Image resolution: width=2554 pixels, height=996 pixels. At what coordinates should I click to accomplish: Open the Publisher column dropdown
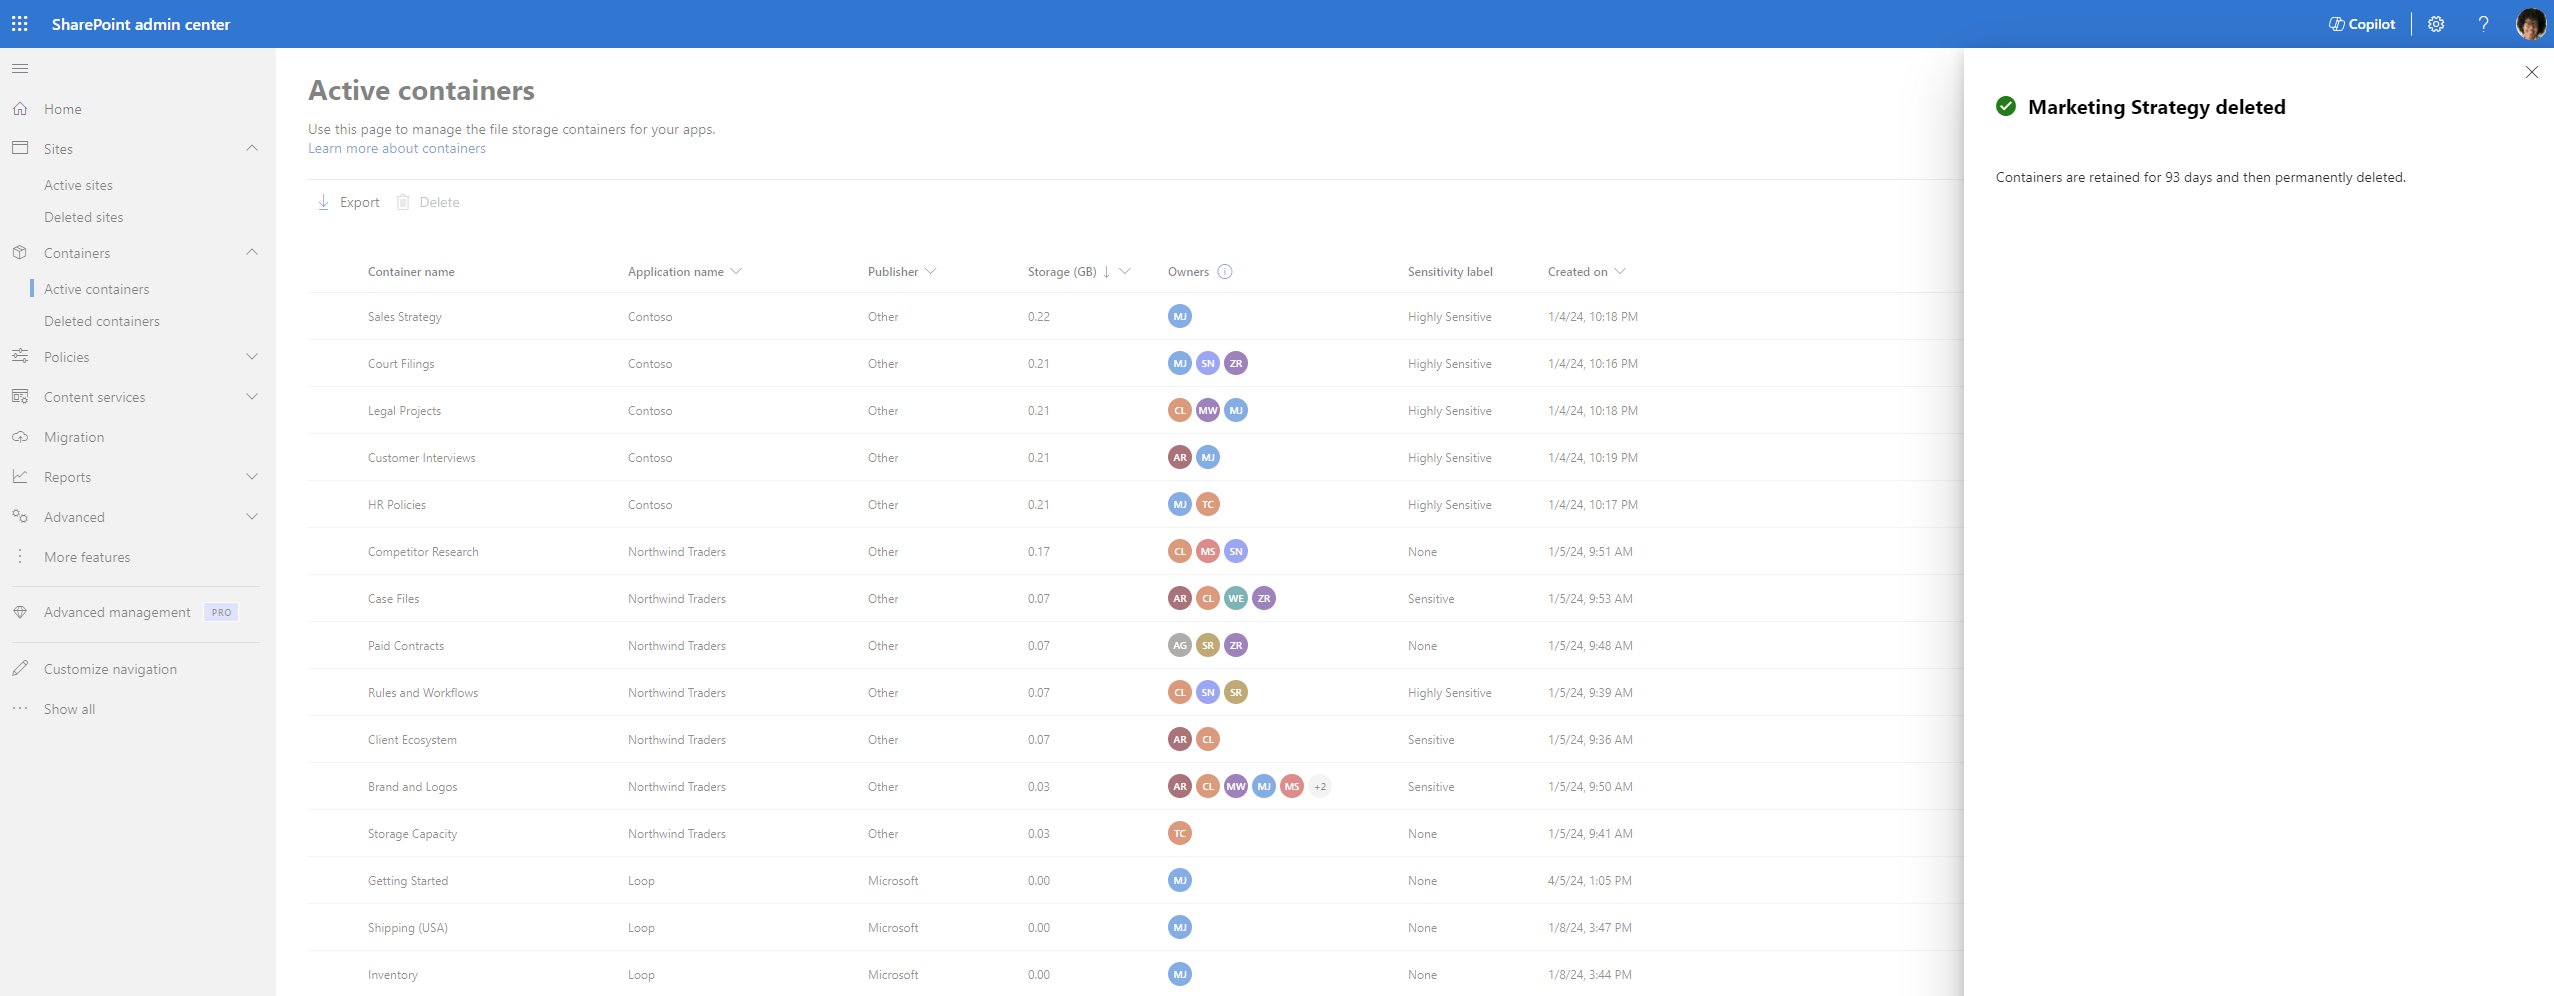[931, 272]
